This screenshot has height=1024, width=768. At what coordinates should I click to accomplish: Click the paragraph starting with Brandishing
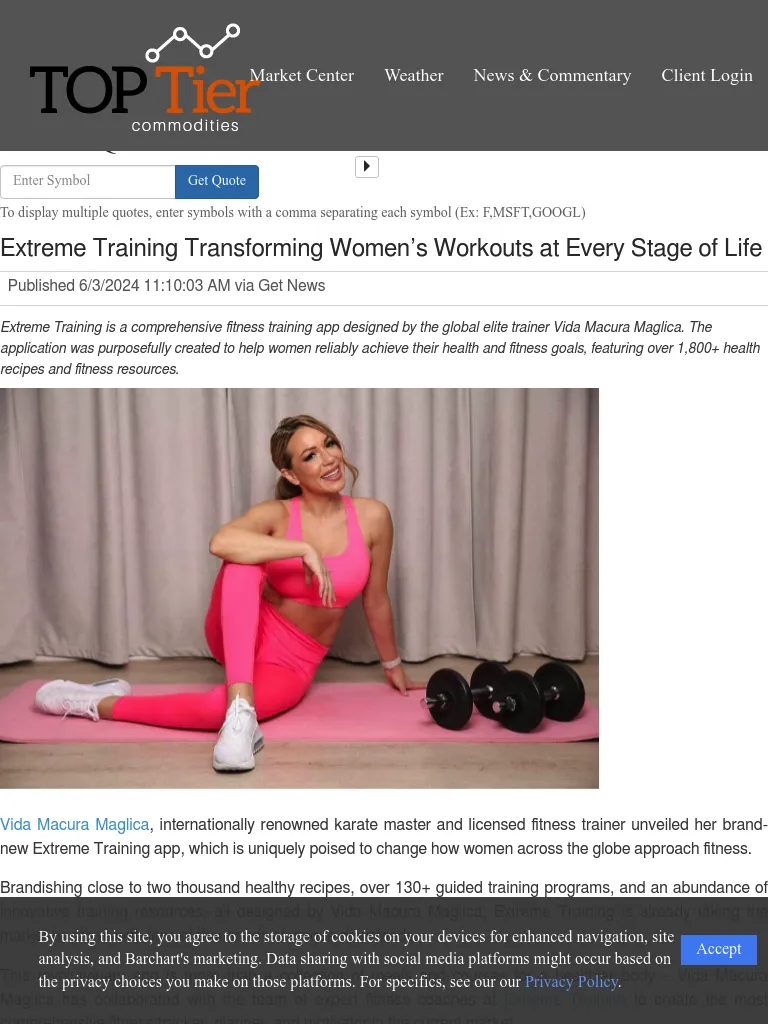click(x=384, y=912)
